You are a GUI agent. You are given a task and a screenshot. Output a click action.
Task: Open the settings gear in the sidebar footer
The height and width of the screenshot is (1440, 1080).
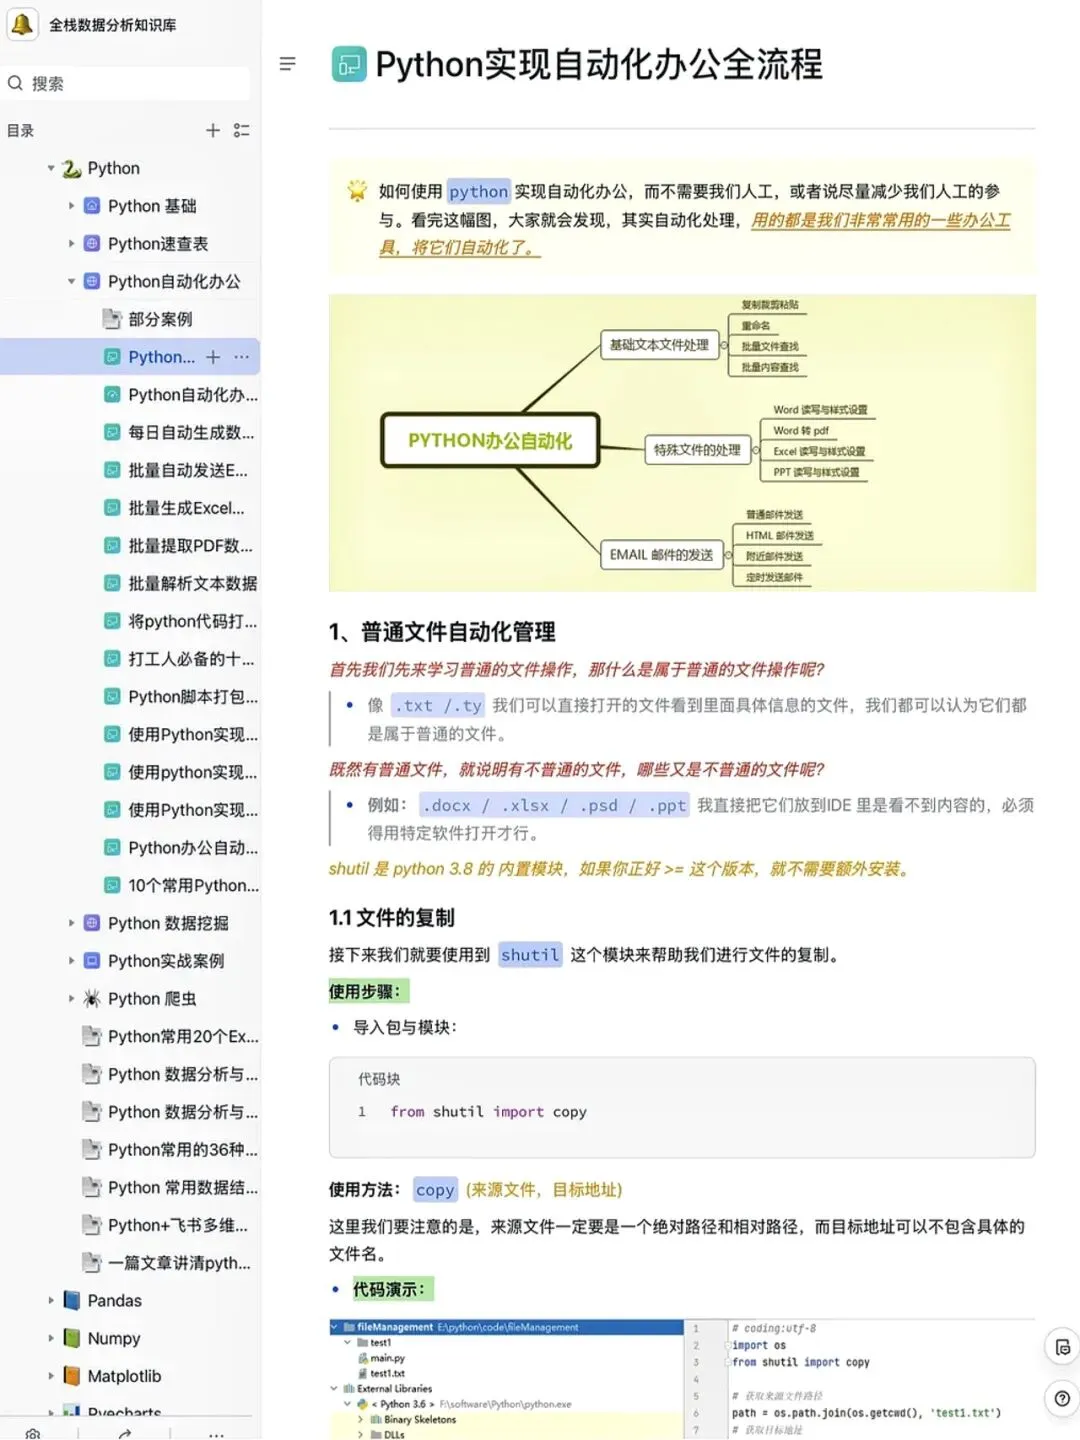coord(33,1434)
